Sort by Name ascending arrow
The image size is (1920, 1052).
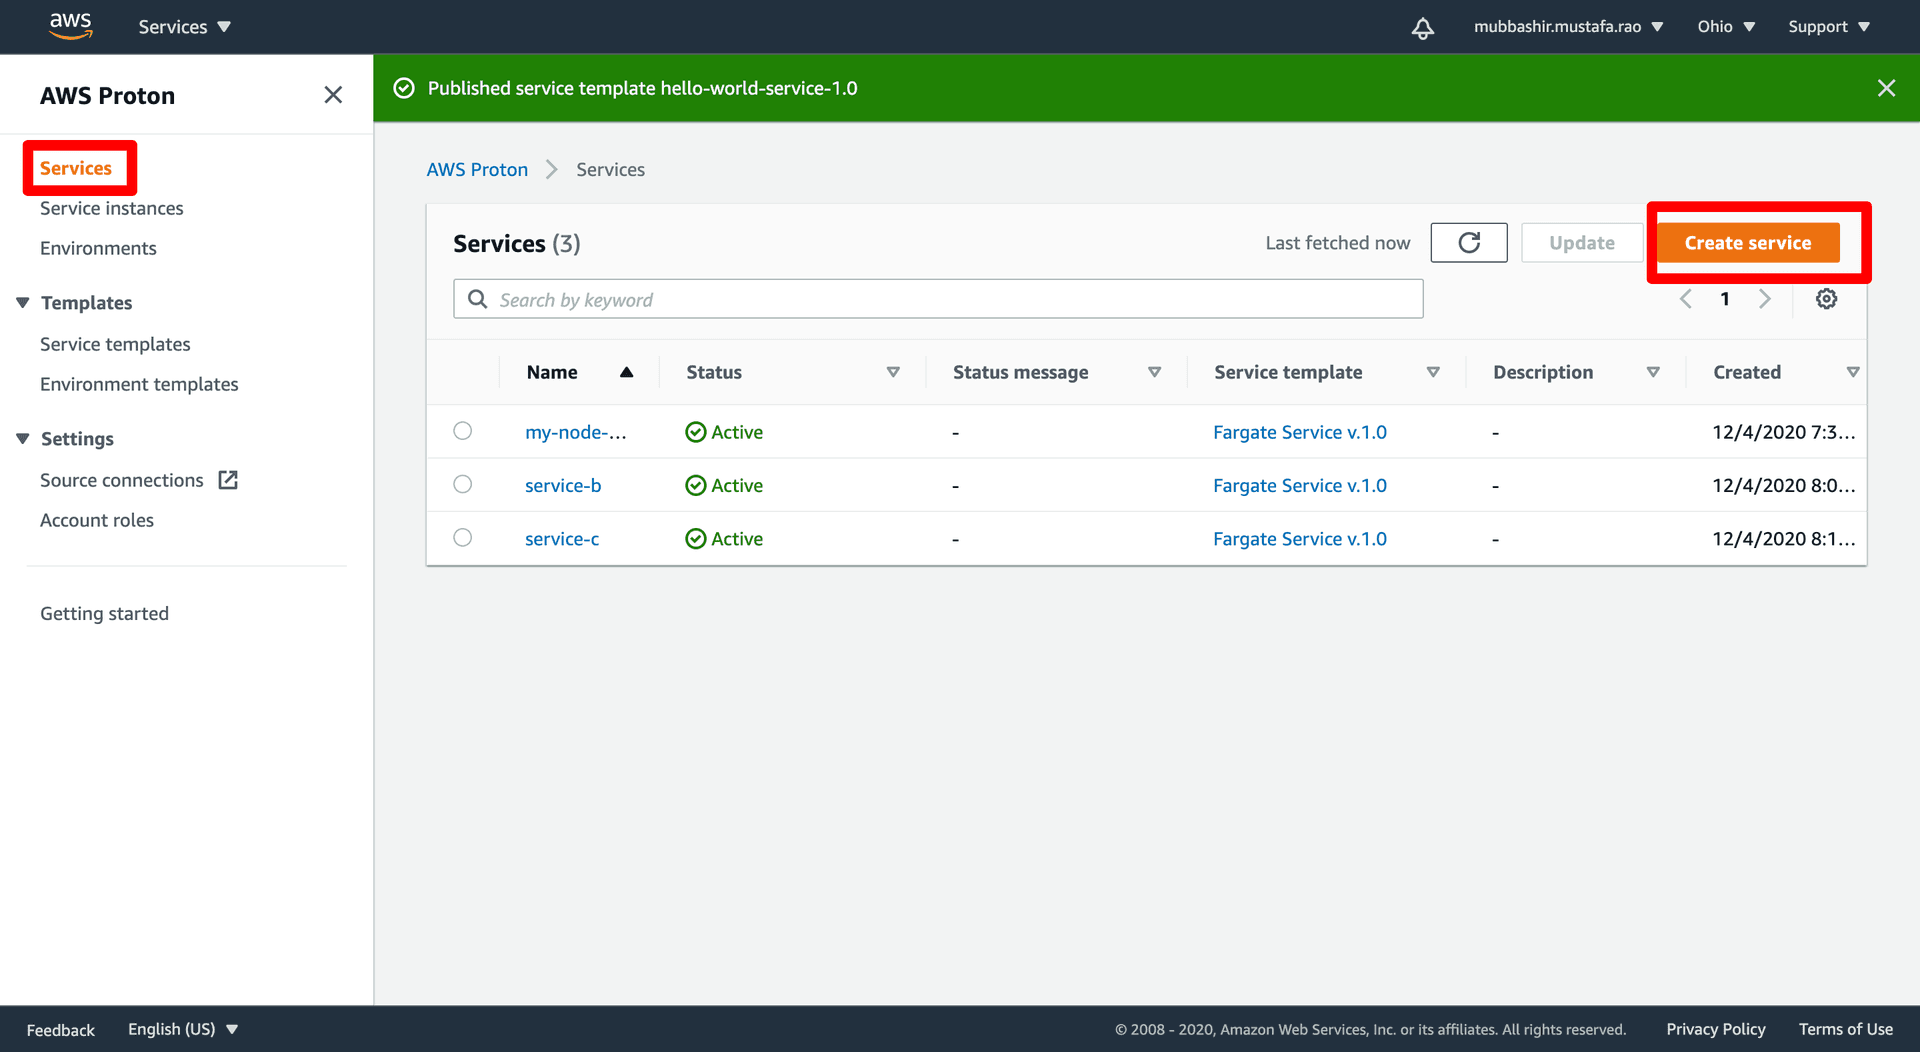tap(626, 372)
